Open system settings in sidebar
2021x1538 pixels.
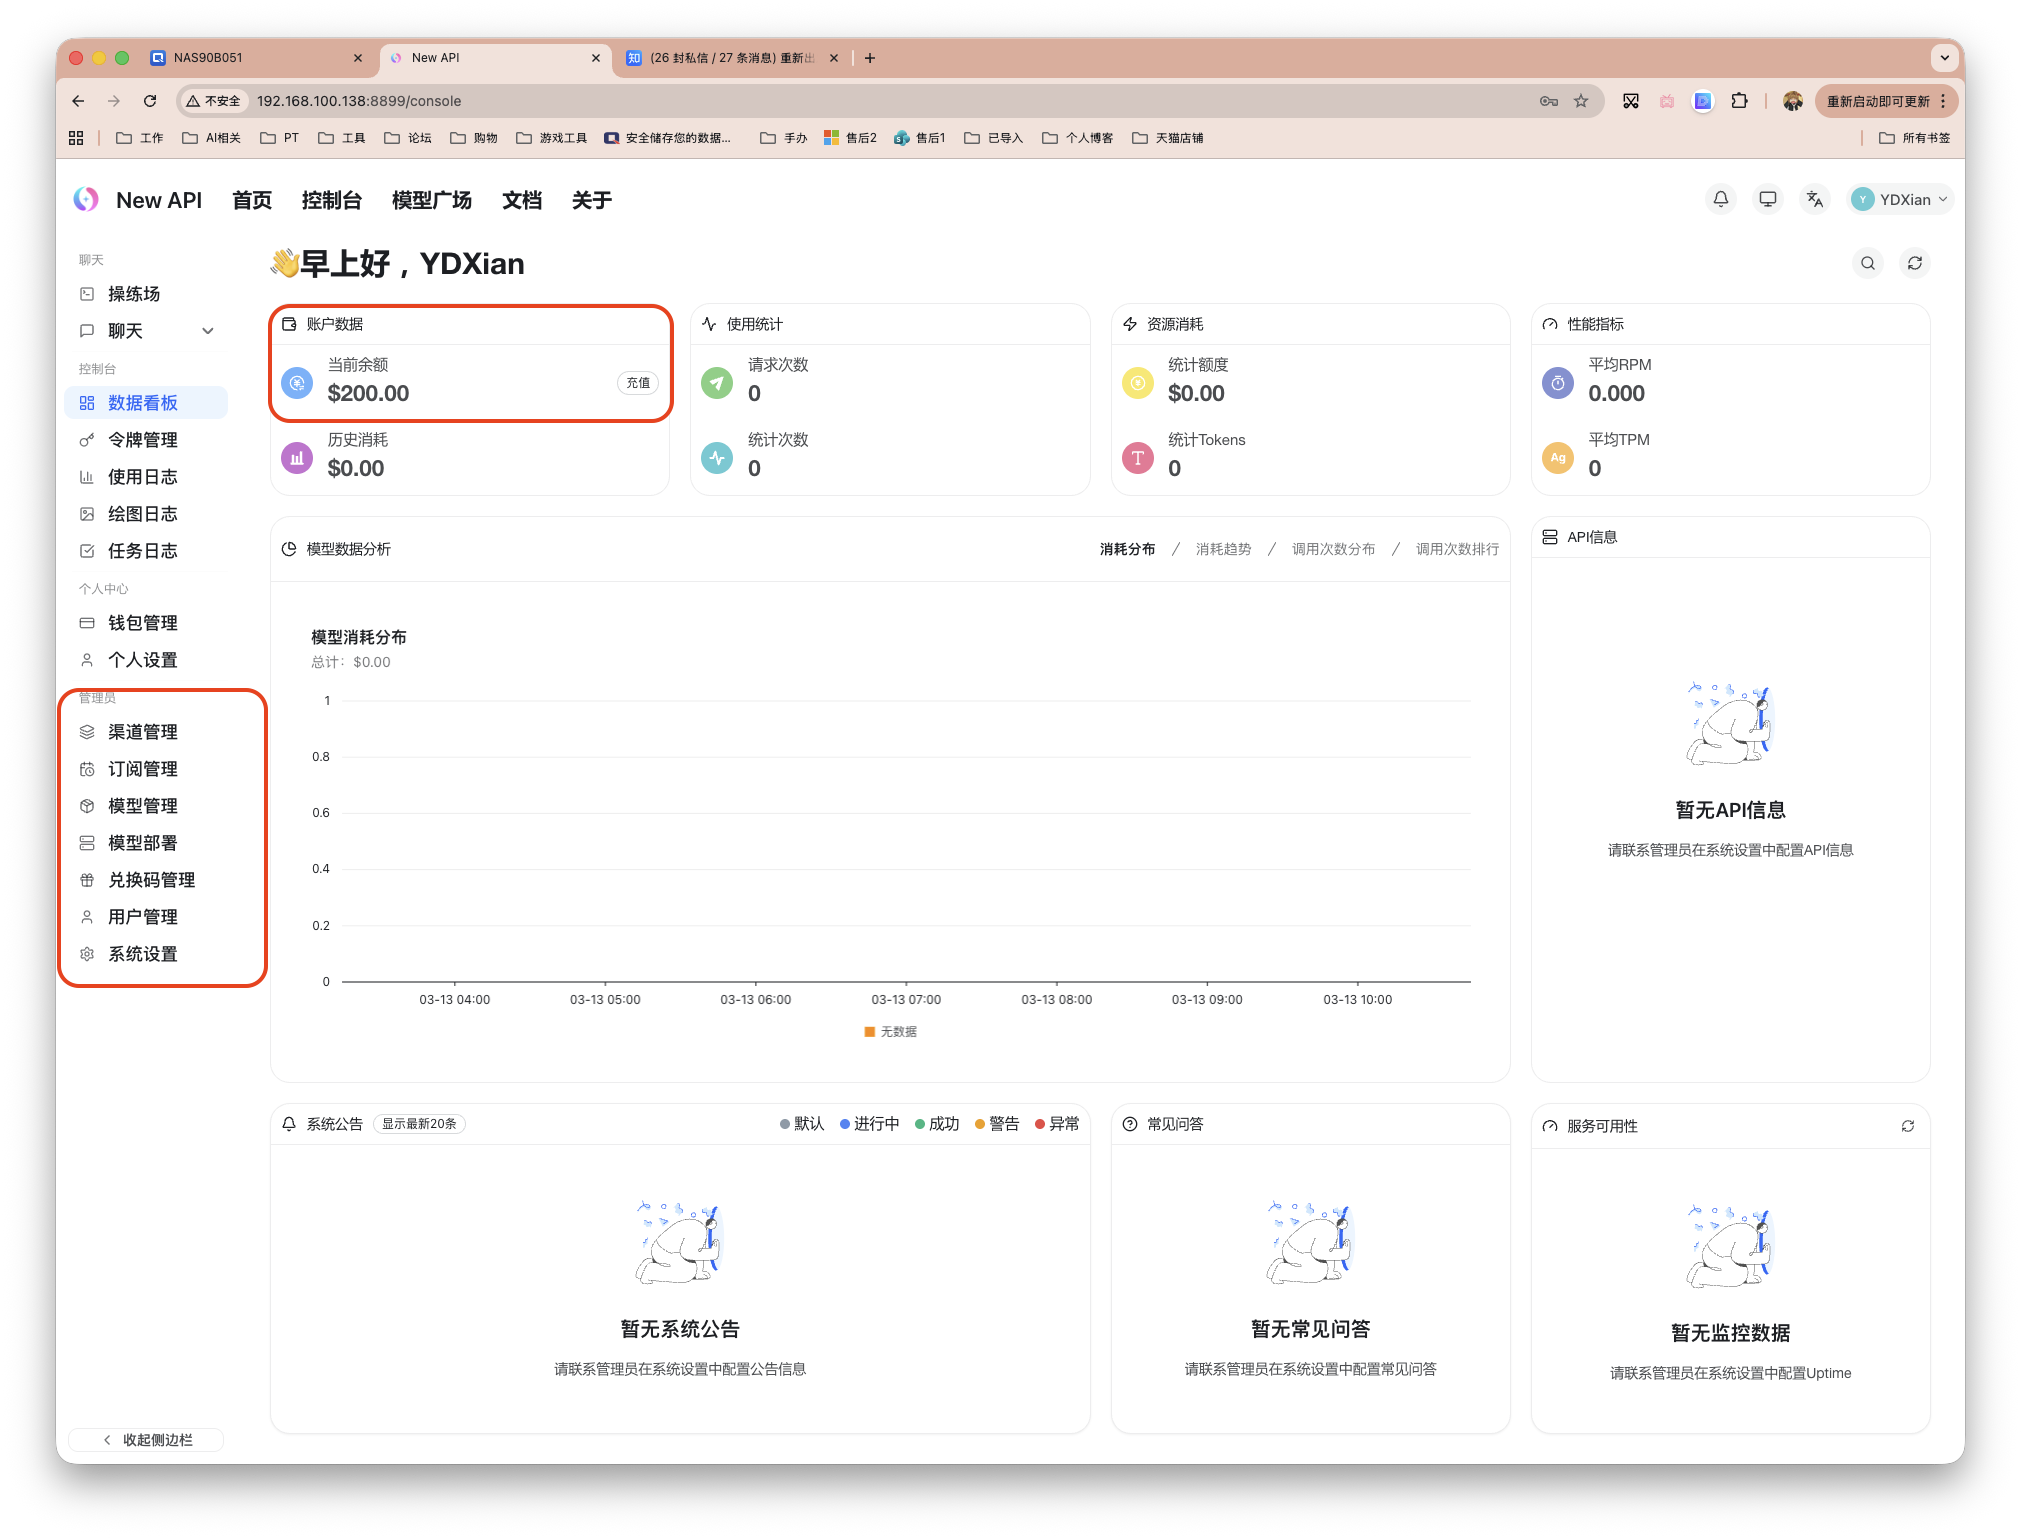[143, 954]
